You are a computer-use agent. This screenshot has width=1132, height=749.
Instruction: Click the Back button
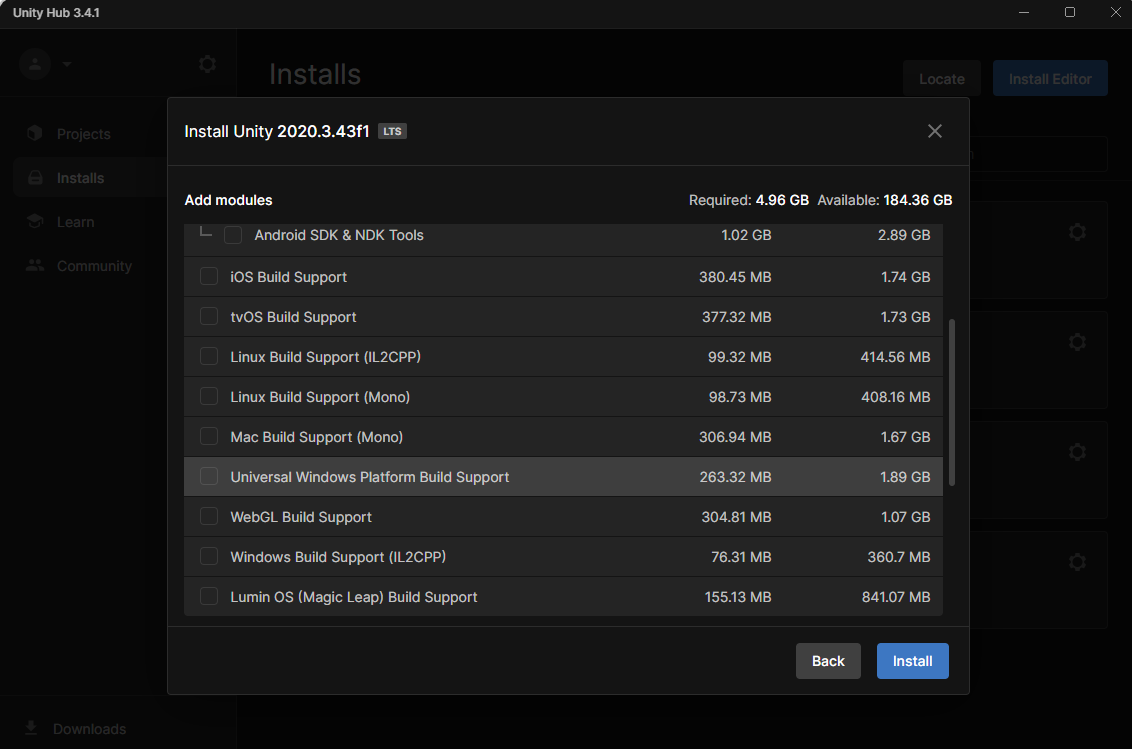(828, 661)
